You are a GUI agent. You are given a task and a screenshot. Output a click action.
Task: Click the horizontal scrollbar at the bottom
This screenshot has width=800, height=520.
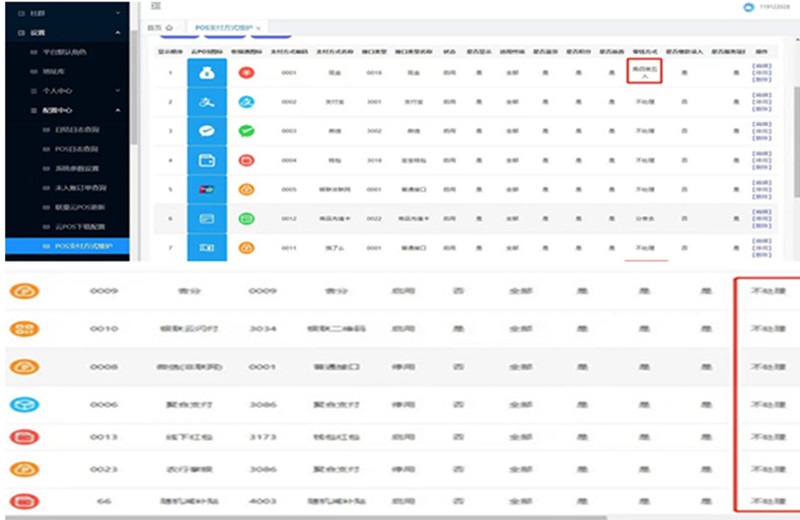pos(300,516)
